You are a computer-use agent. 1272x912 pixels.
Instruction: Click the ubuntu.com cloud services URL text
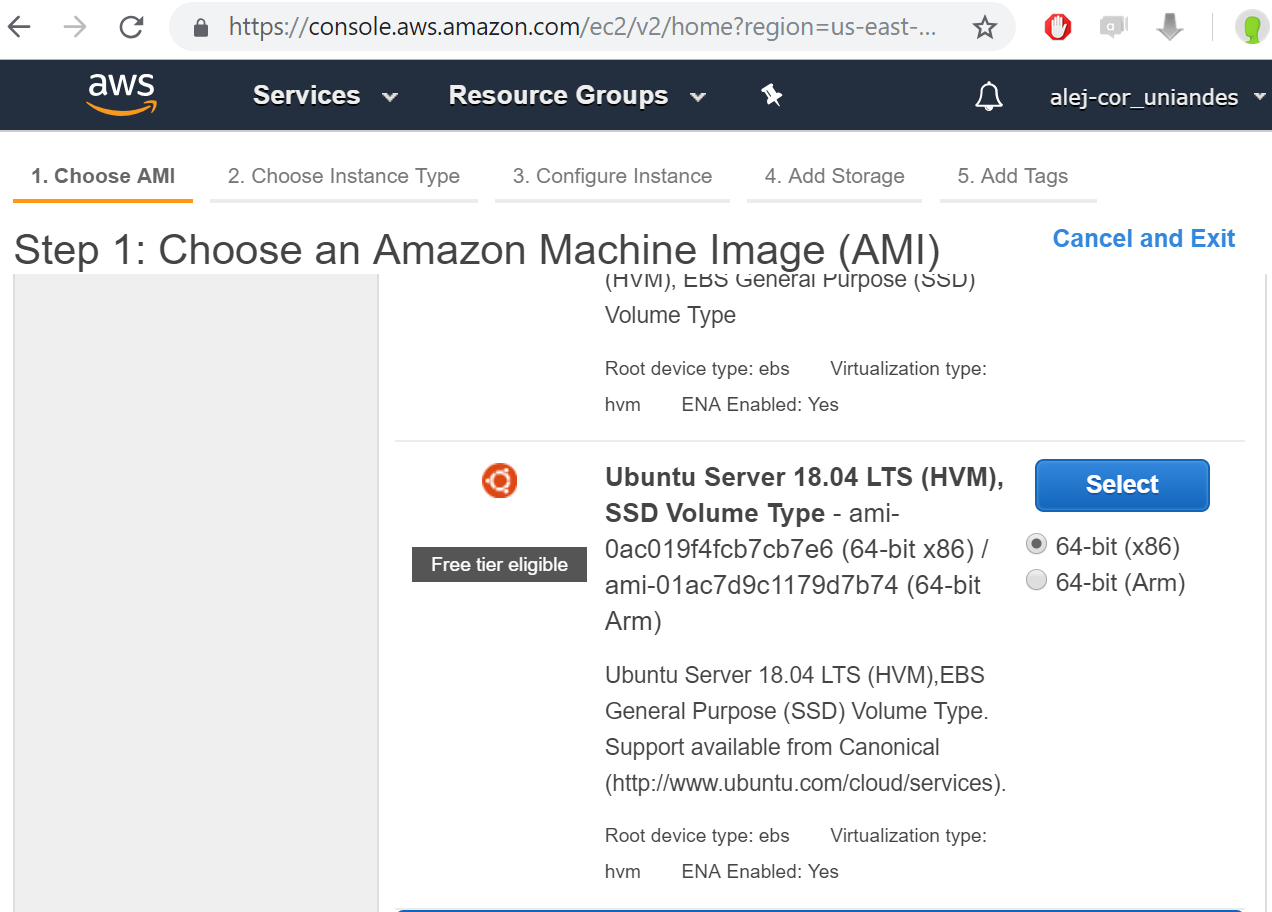coord(805,783)
